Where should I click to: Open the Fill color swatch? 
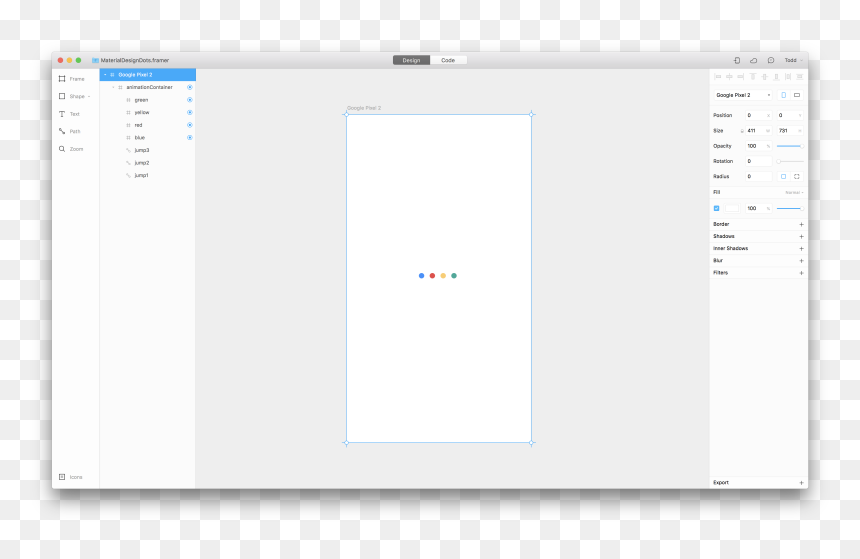[x=732, y=208]
